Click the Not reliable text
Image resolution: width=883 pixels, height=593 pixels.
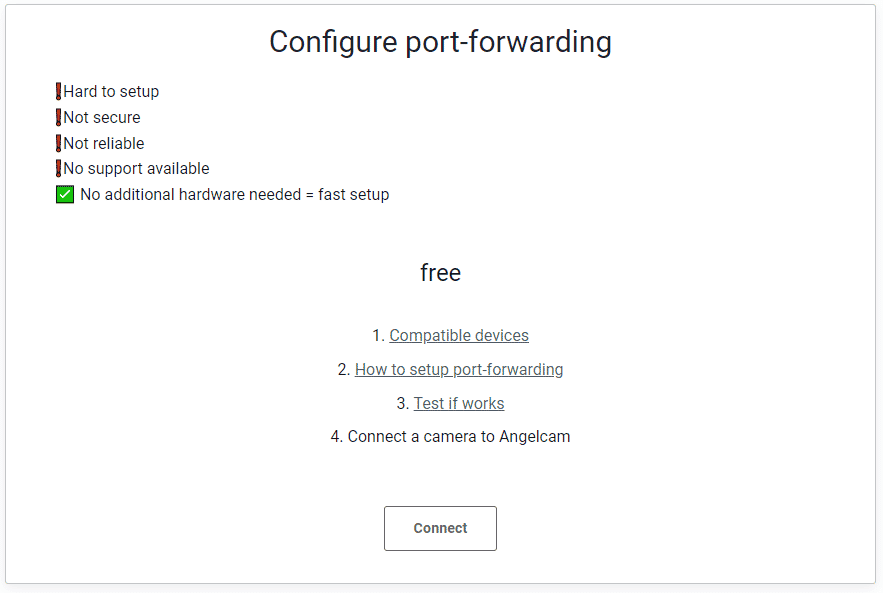(x=104, y=143)
